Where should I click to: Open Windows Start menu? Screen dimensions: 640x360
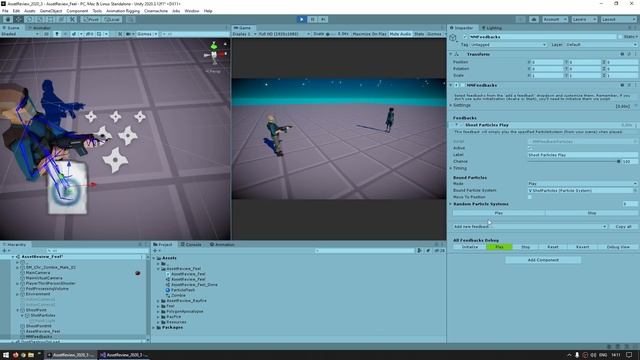(6, 355)
